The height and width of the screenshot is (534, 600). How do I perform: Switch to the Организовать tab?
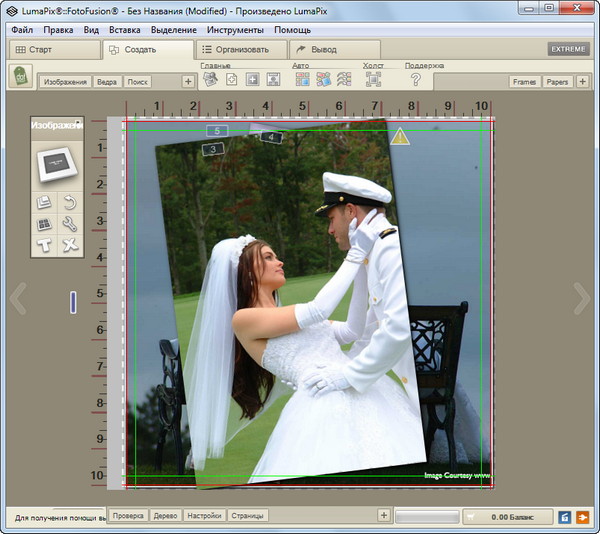[x=236, y=49]
